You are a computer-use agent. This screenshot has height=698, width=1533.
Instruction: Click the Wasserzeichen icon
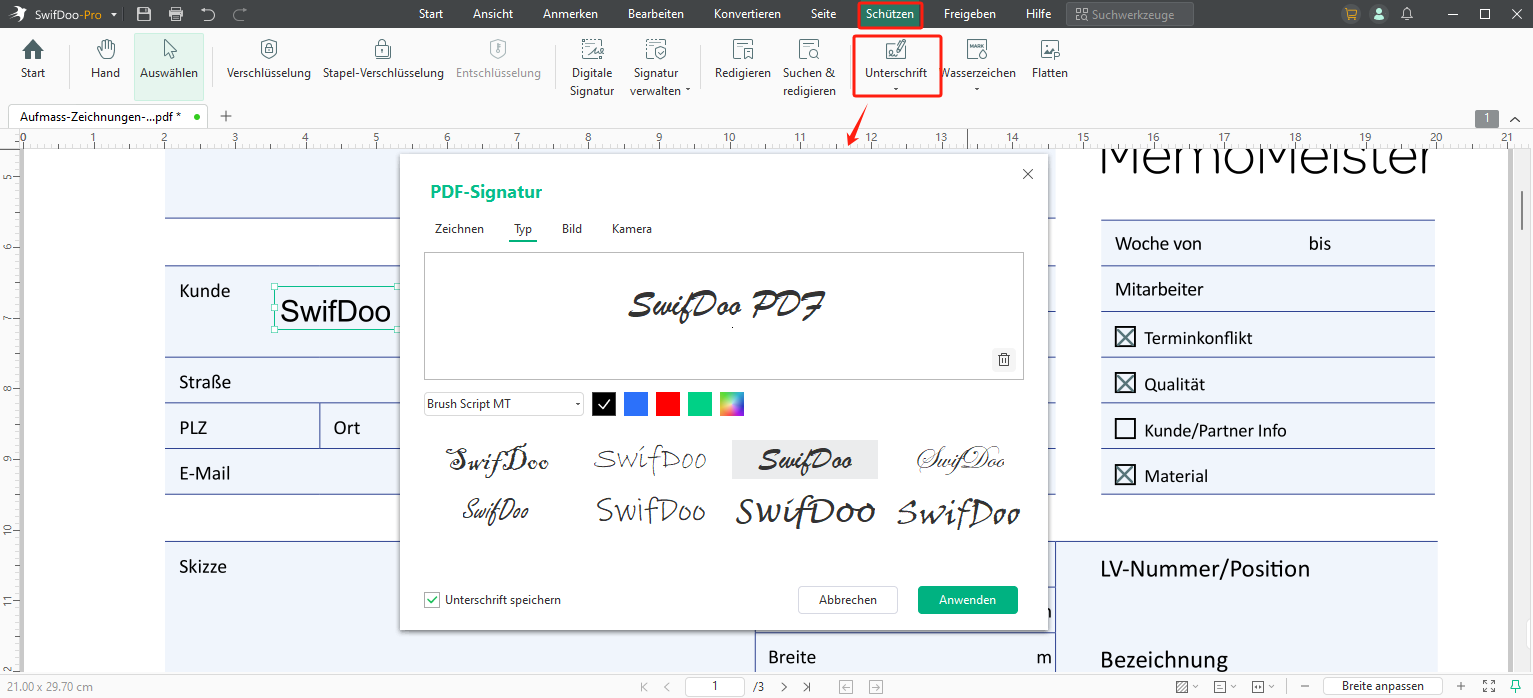[x=977, y=58]
